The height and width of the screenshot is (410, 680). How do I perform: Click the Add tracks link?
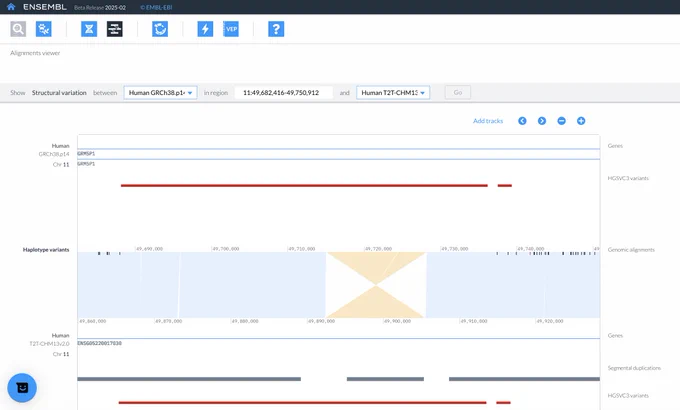click(x=488, y=121)
